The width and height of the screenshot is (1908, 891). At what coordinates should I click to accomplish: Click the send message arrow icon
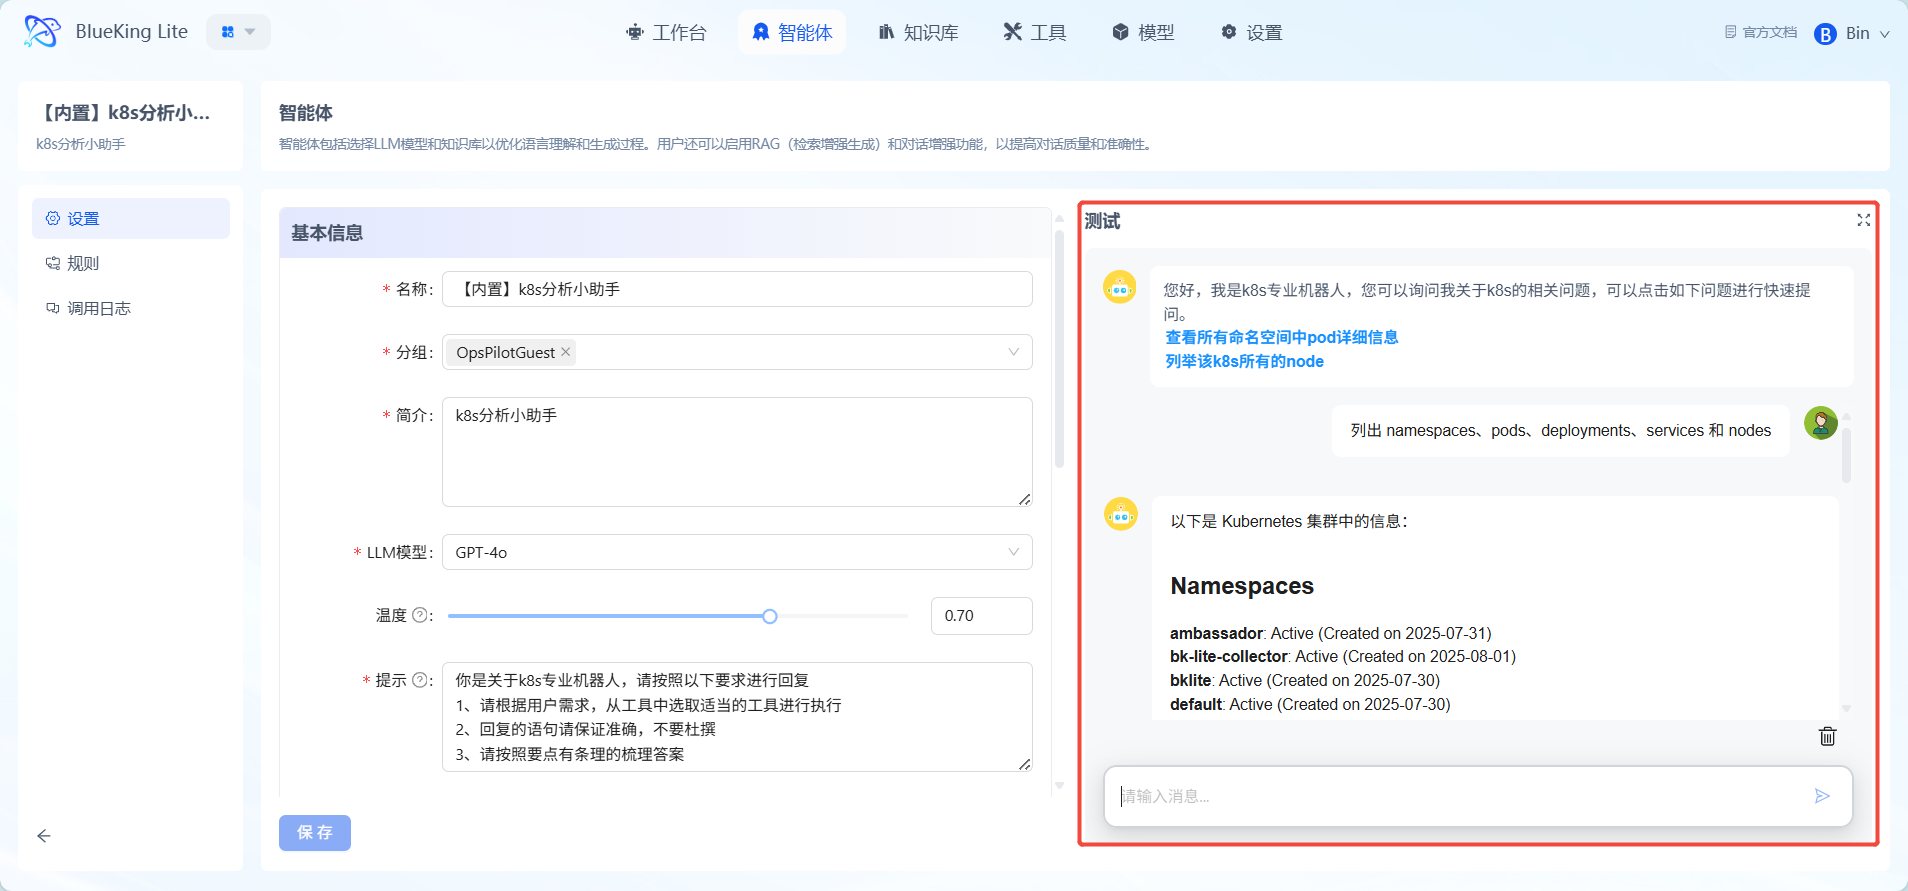pos(1822,796)
